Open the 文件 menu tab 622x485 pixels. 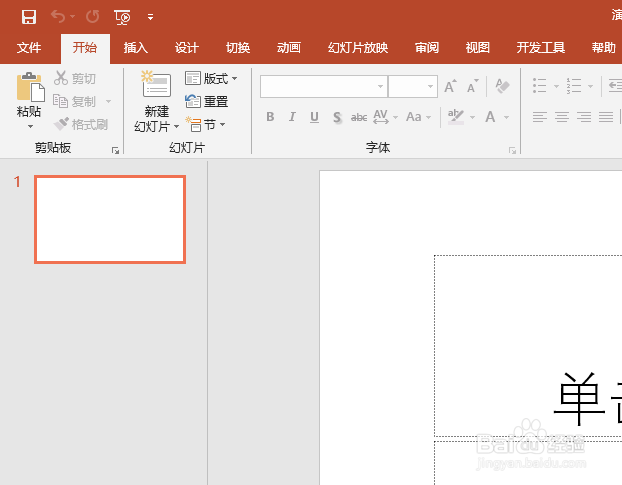coord(29,48)
